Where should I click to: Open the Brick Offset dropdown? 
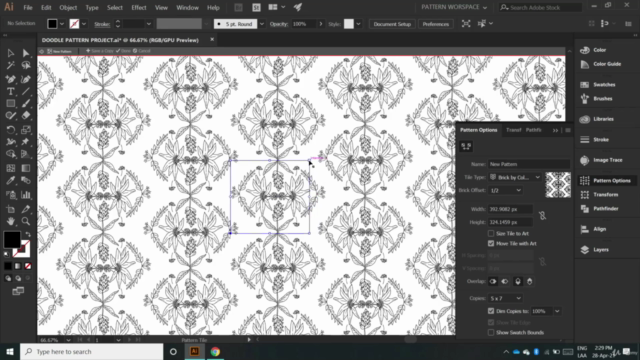505,190
